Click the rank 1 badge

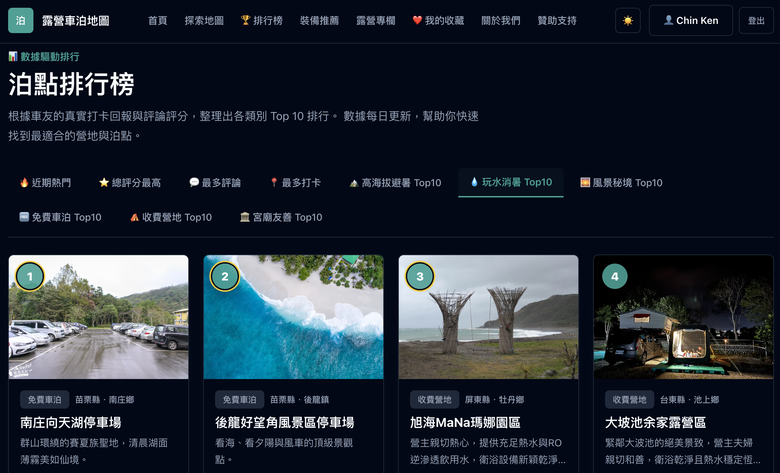[x=30, y=276]
